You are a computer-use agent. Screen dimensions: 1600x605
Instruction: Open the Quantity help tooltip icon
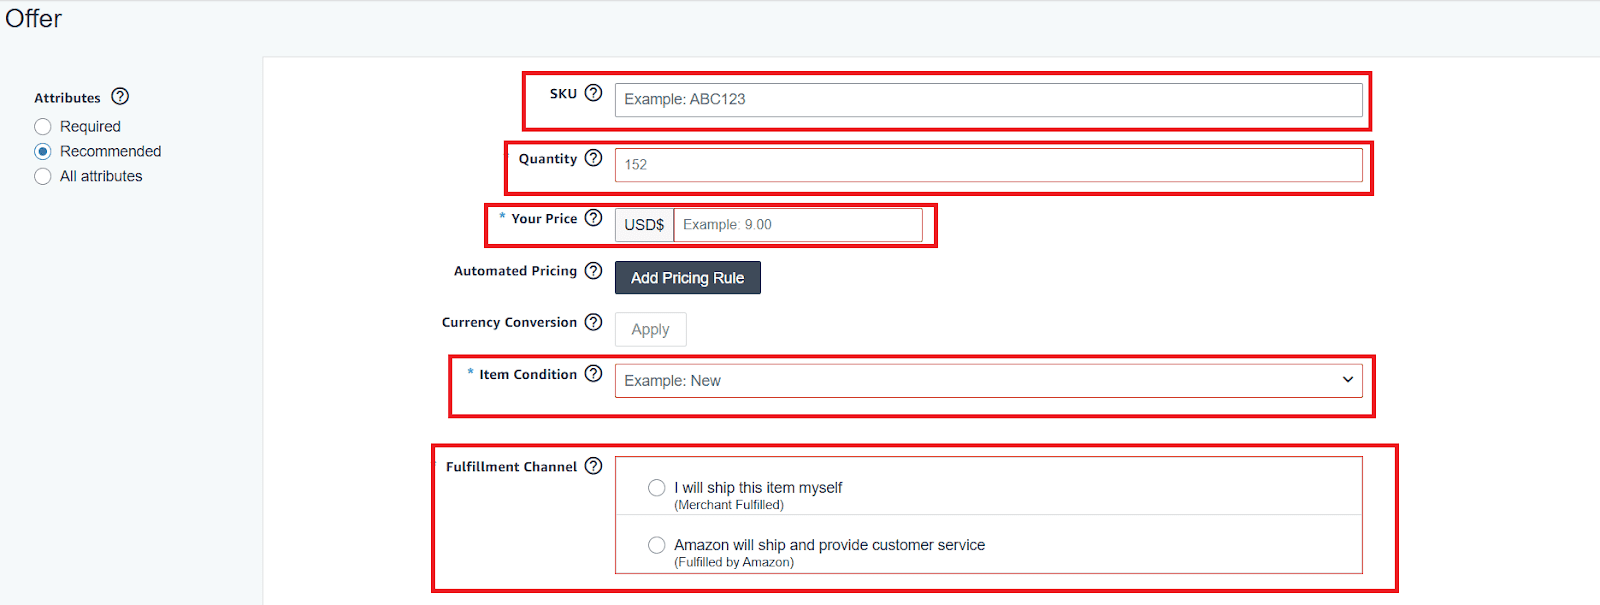pos(593,158)
